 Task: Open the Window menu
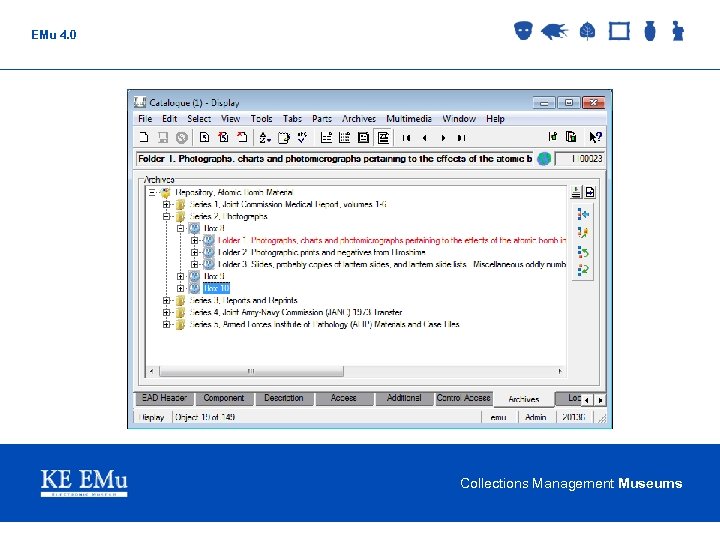click(459, 118)
